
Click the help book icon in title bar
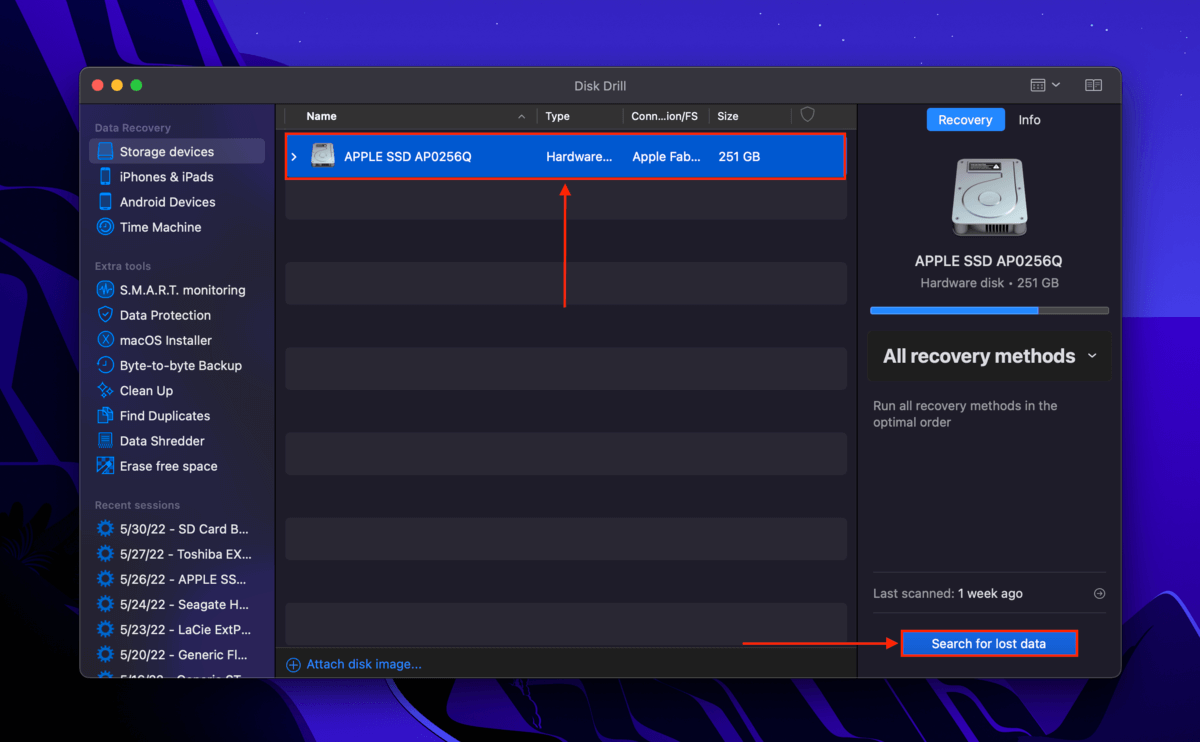(1093, 86)
